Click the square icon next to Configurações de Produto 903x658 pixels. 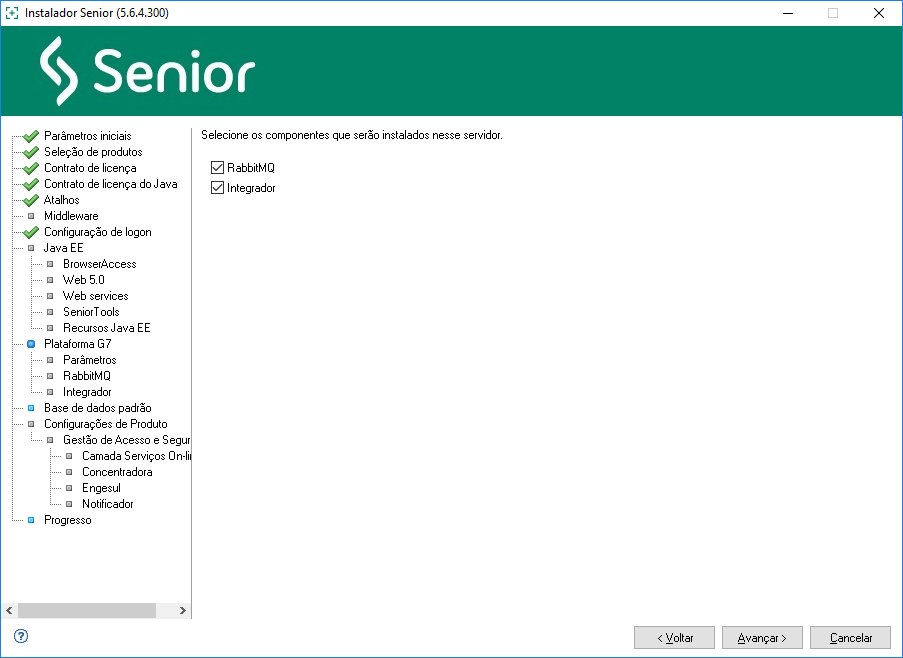[x=31, y=424]
